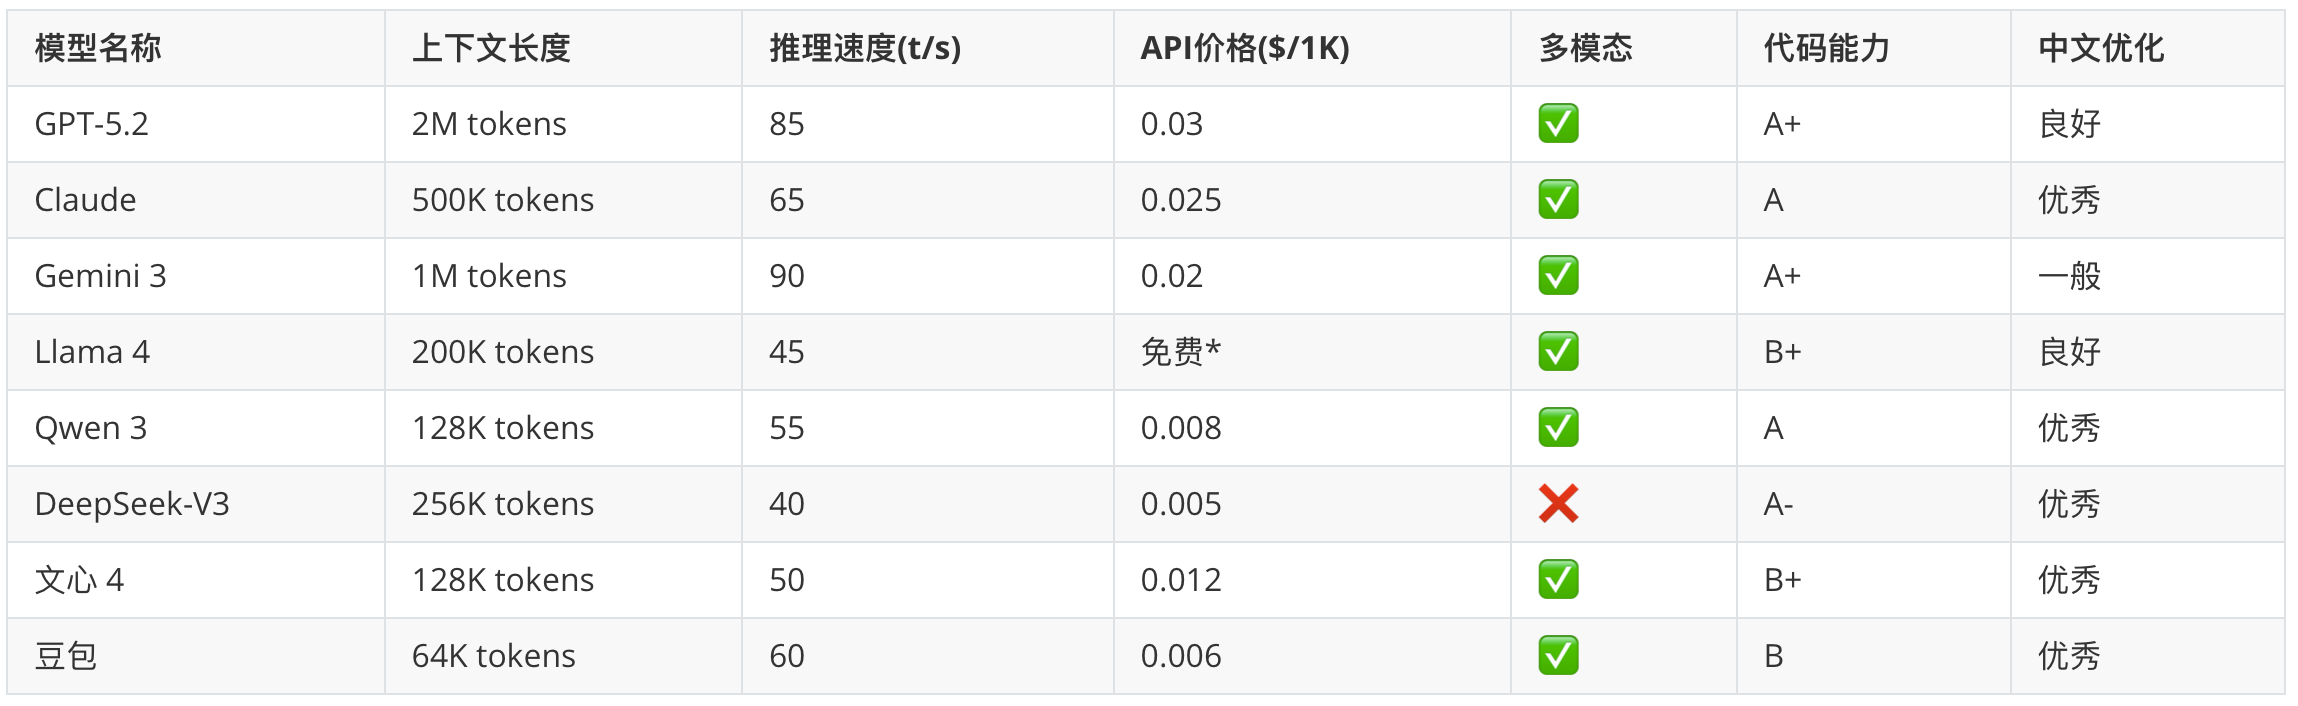Click the green checkmark in Gemini 3 row
This screenshot has width=2298, height=706.
1558,276
